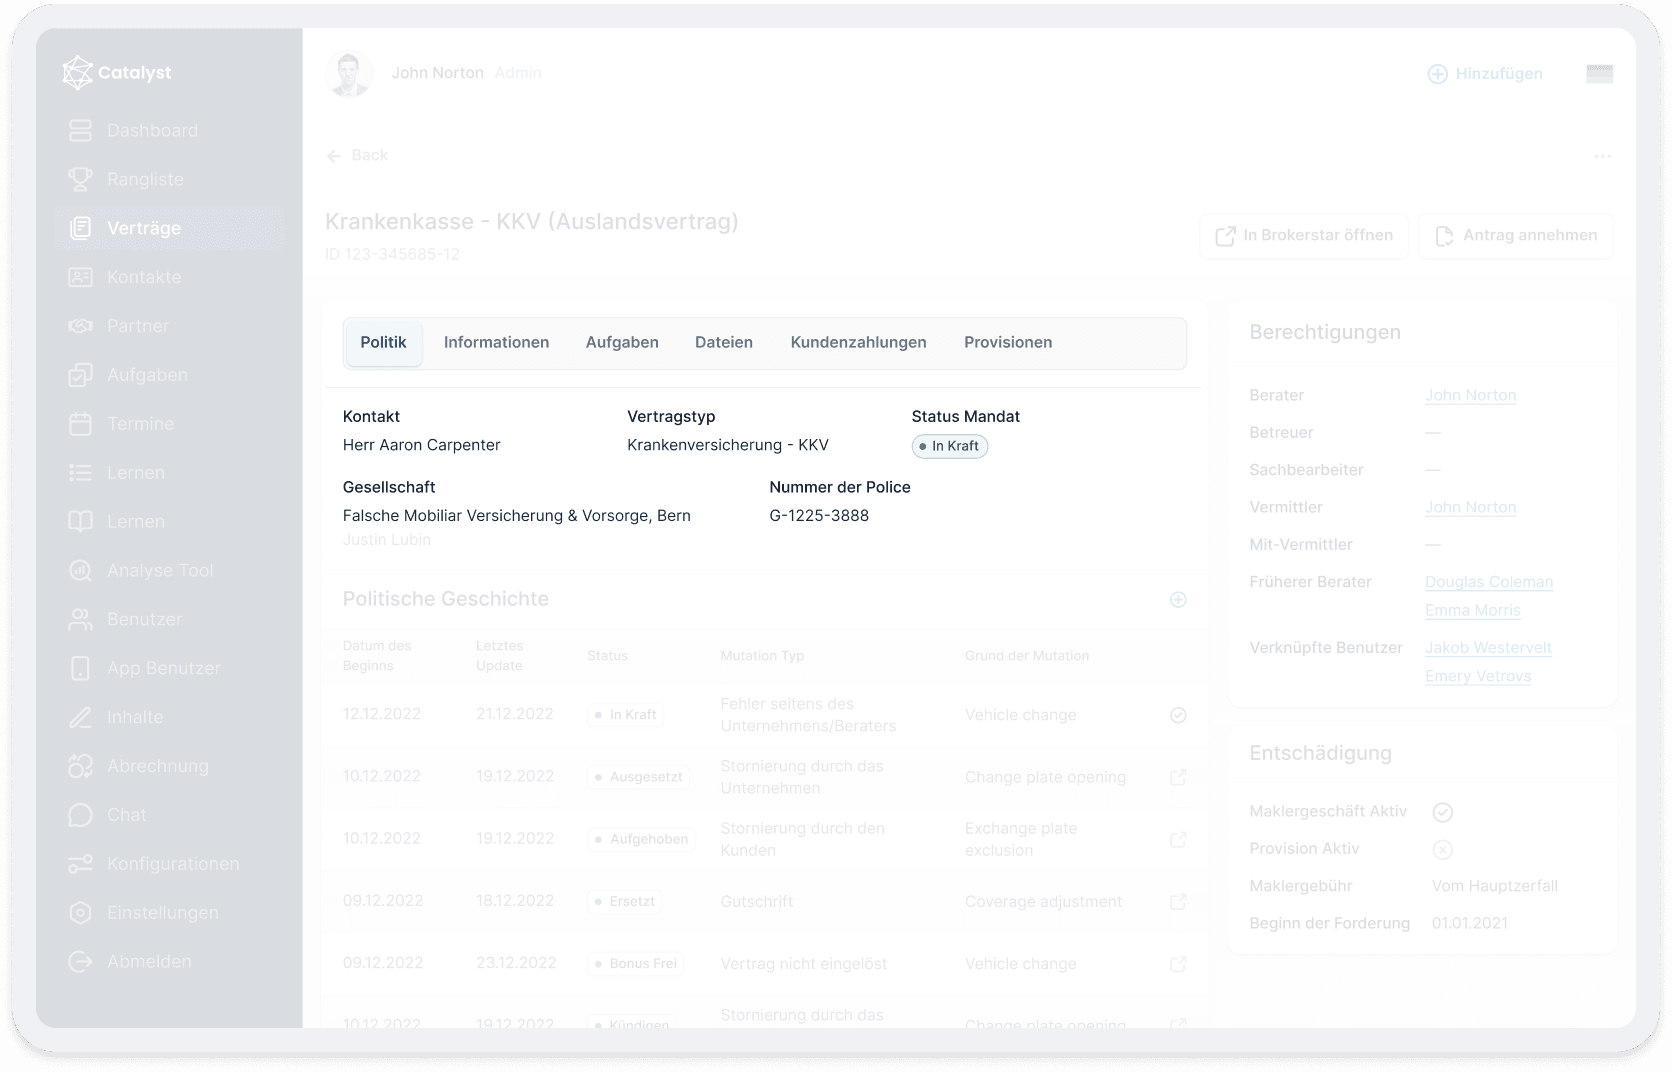1672x1072 pixels.
Task: Switch to the Informationen tab
Action: click(496, 343)
